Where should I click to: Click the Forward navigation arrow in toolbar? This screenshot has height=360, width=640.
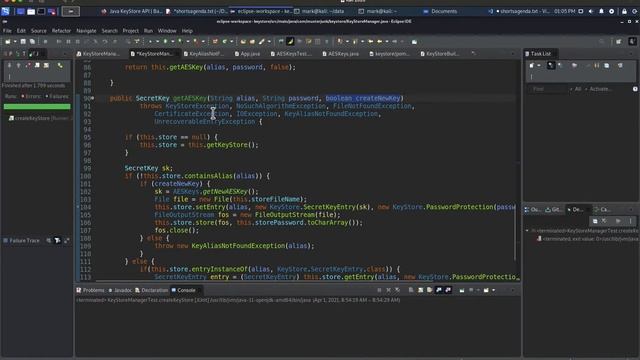coord(395,41)
